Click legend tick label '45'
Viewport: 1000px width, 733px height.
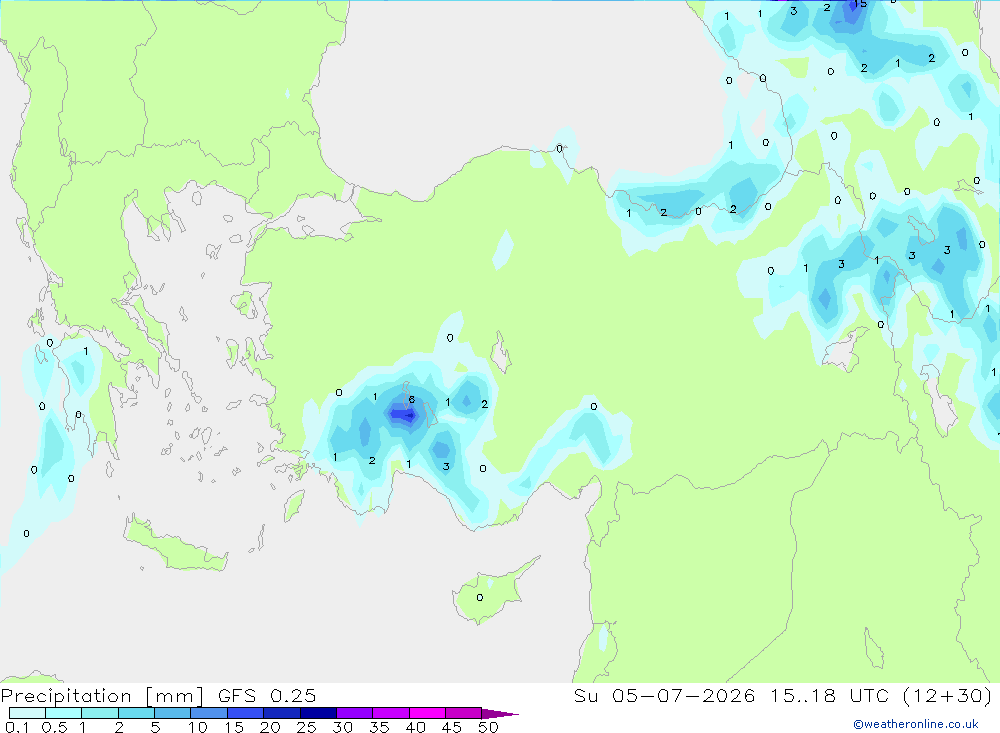point(452,727)
